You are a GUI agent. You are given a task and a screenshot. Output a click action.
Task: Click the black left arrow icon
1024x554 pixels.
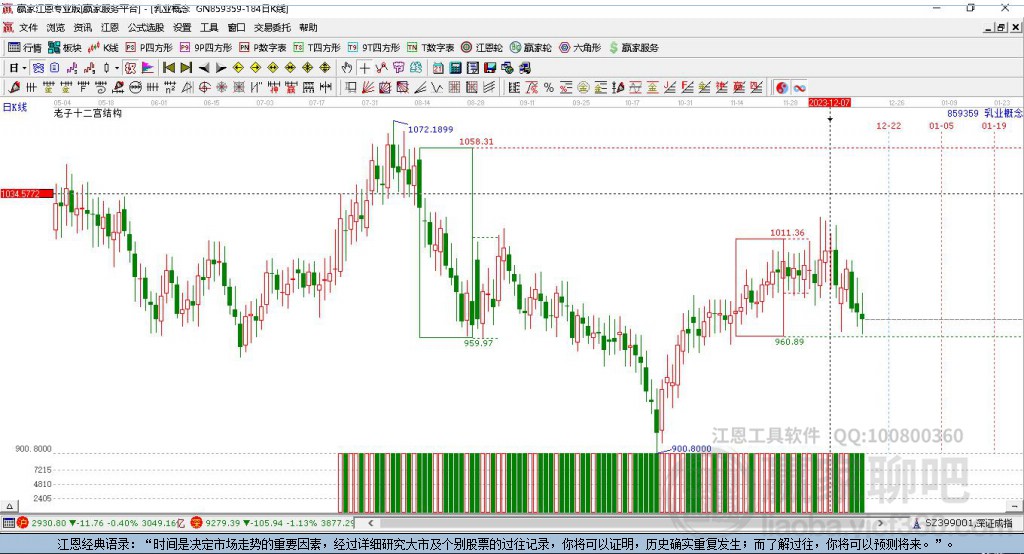pos(204,68)
